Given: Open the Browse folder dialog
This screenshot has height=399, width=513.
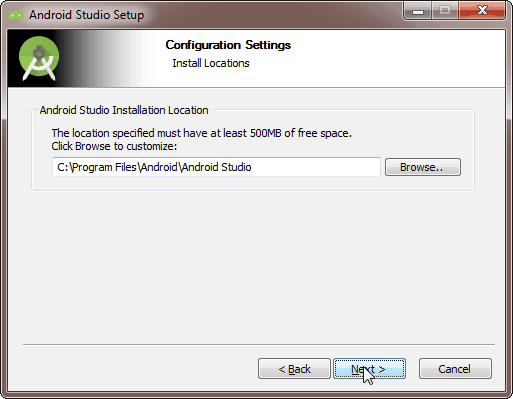Looking at the screenshot, I should click(x=423, y=167).
